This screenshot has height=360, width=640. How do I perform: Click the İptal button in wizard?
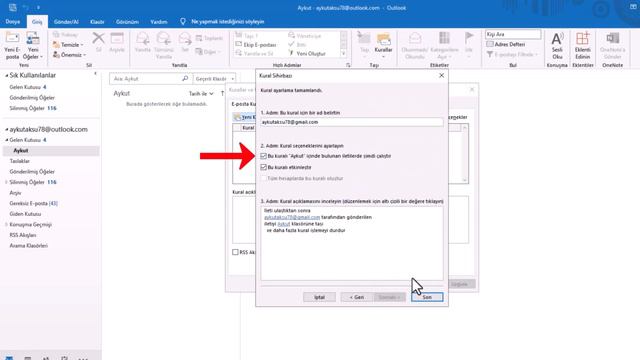[319, 297]
